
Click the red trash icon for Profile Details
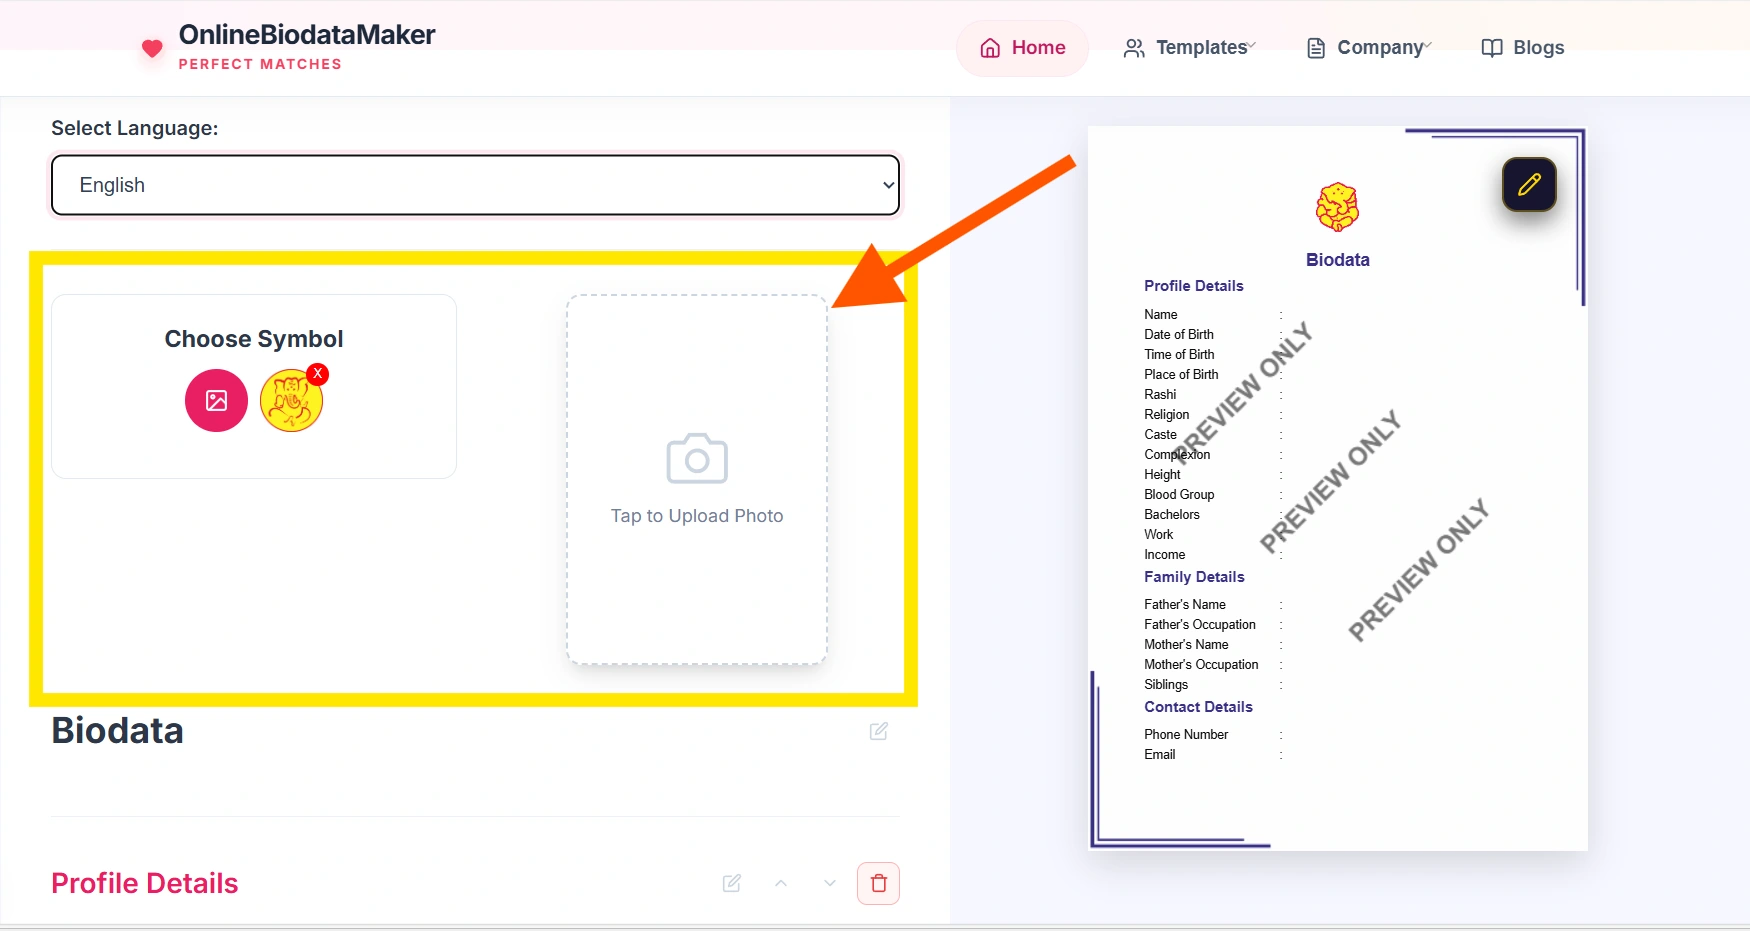[878, 883]
